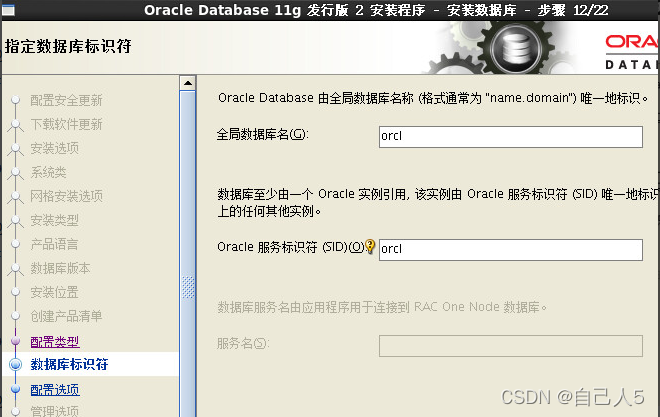Click the 安装类型 step
The height and width of the screenshot is (417, 660).
tap(55, 220)
